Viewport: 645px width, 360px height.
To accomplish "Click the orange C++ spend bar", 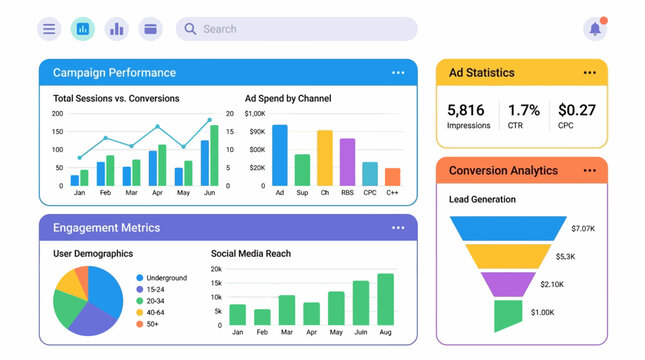I will pyautogui.click(x=392, y=177).
